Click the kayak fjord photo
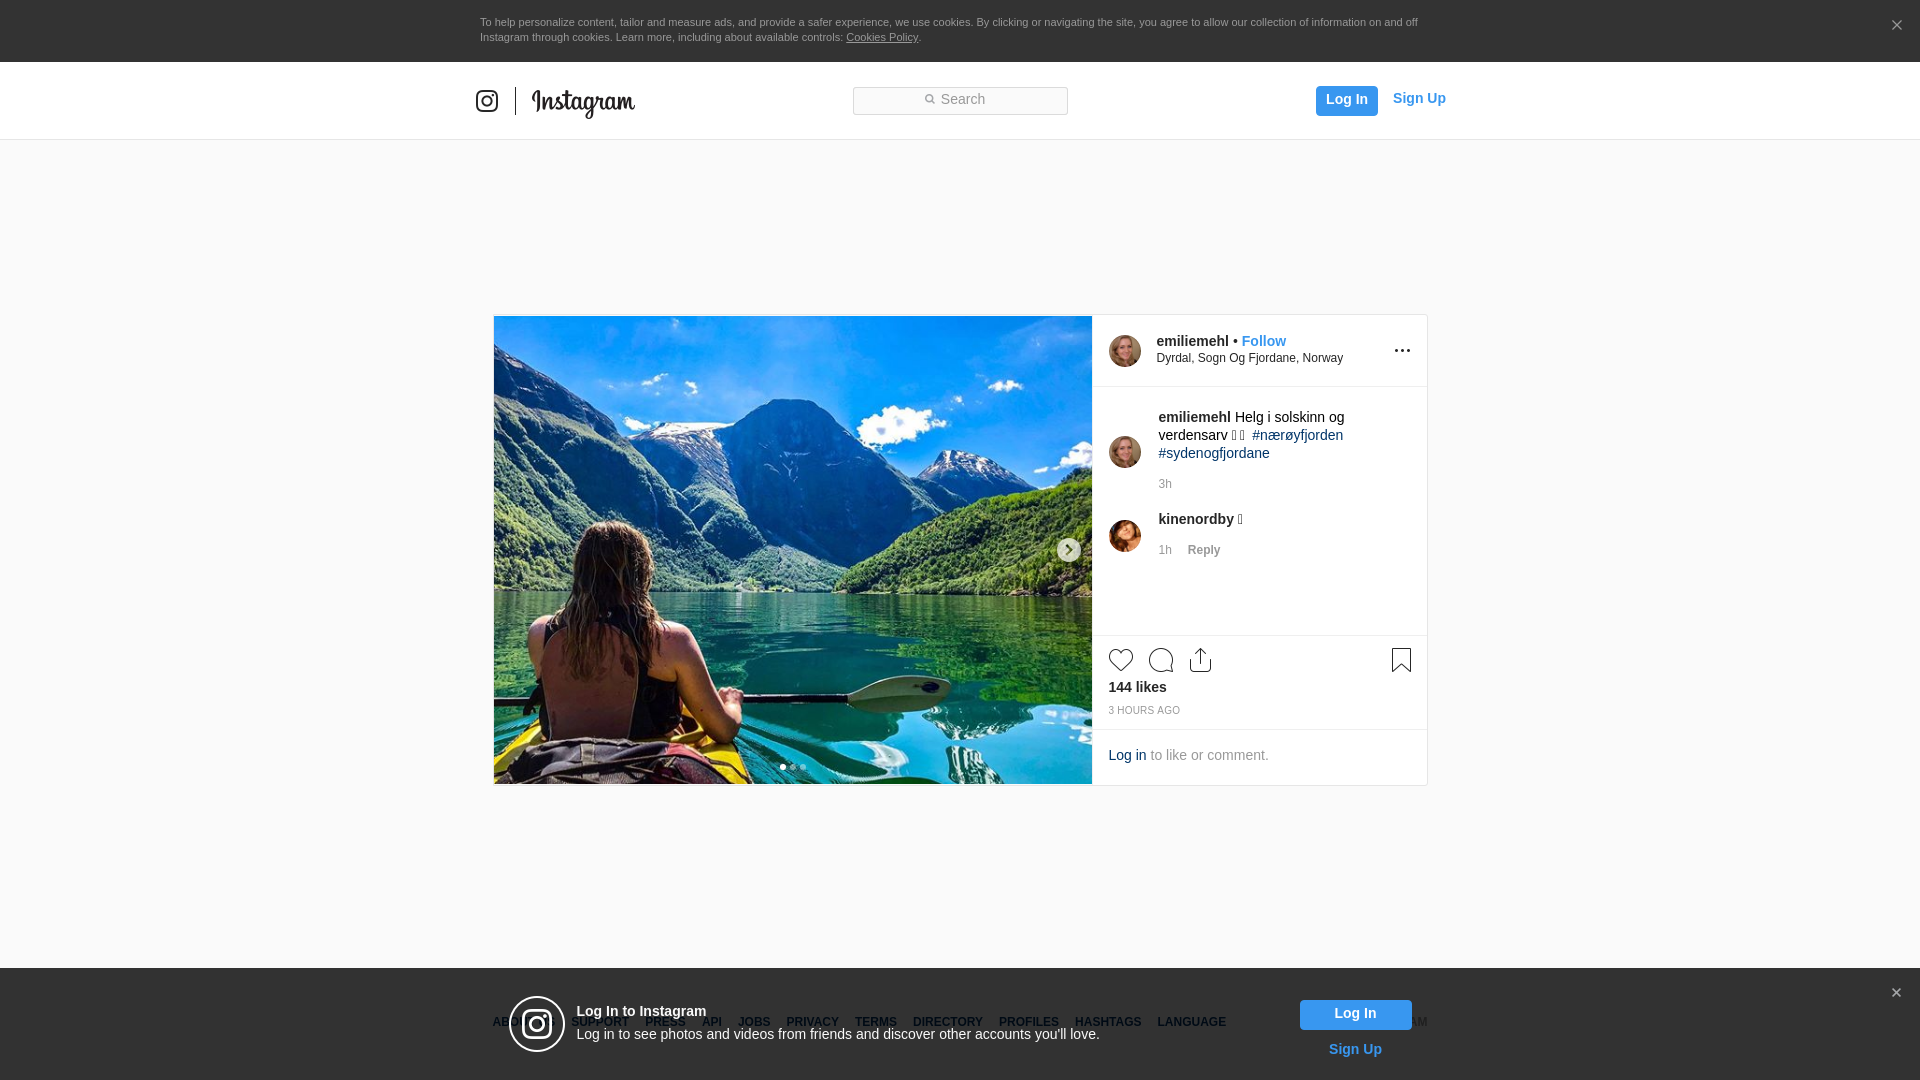The width and height of the screenshot is (1920, 1080). click(x=792, y=550)
